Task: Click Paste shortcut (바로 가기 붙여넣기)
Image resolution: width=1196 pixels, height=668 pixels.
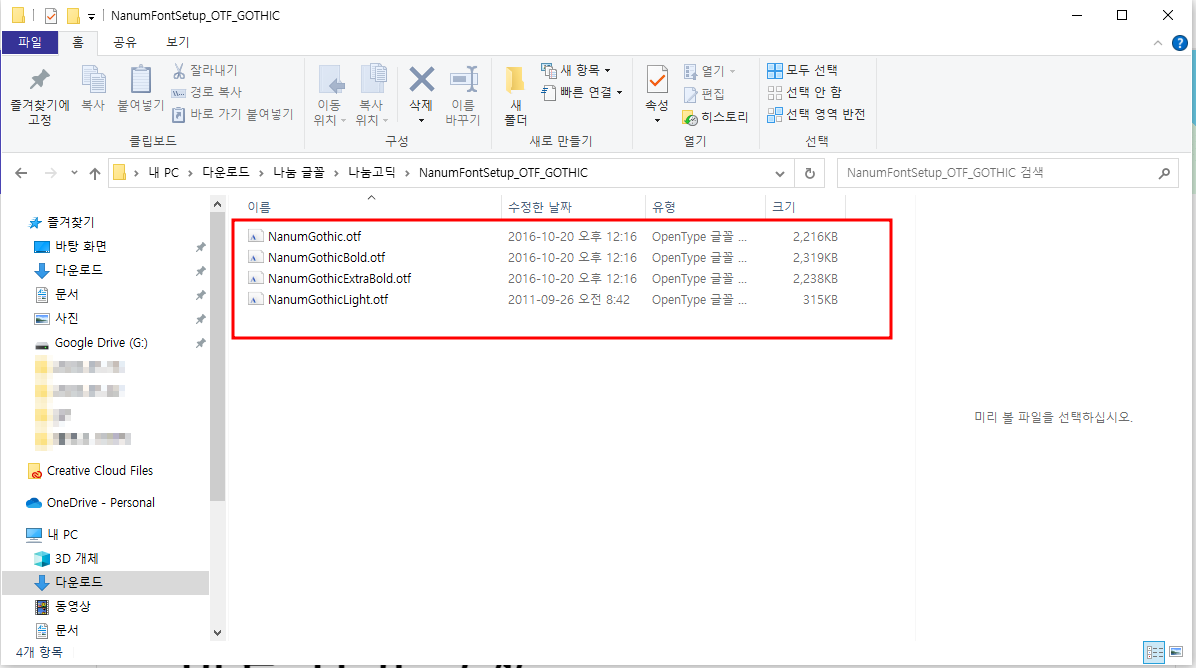Action: (x=233, y=114)
